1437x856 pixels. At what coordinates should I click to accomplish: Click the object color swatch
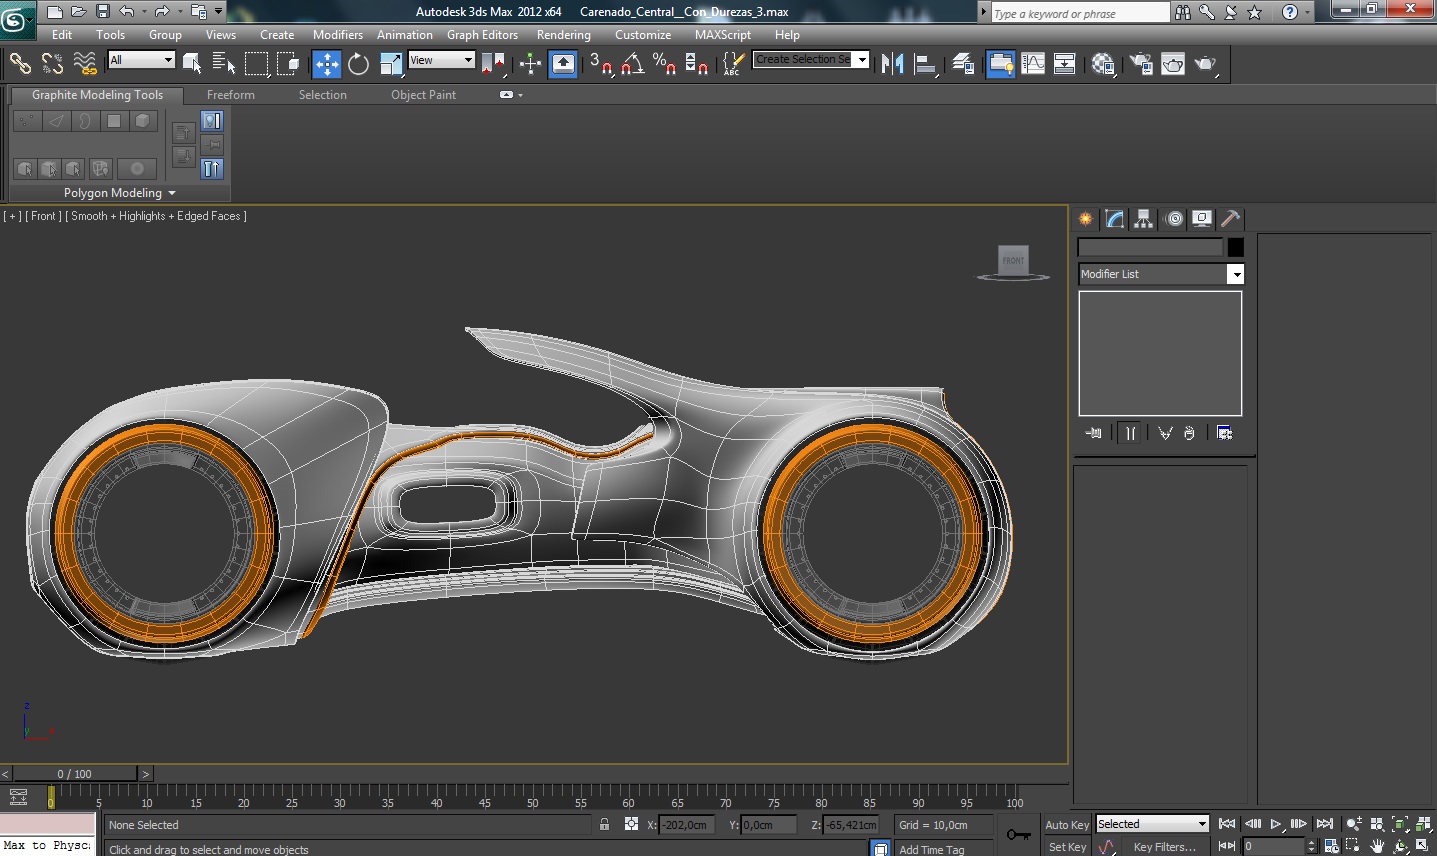[x=1236, y=247]
